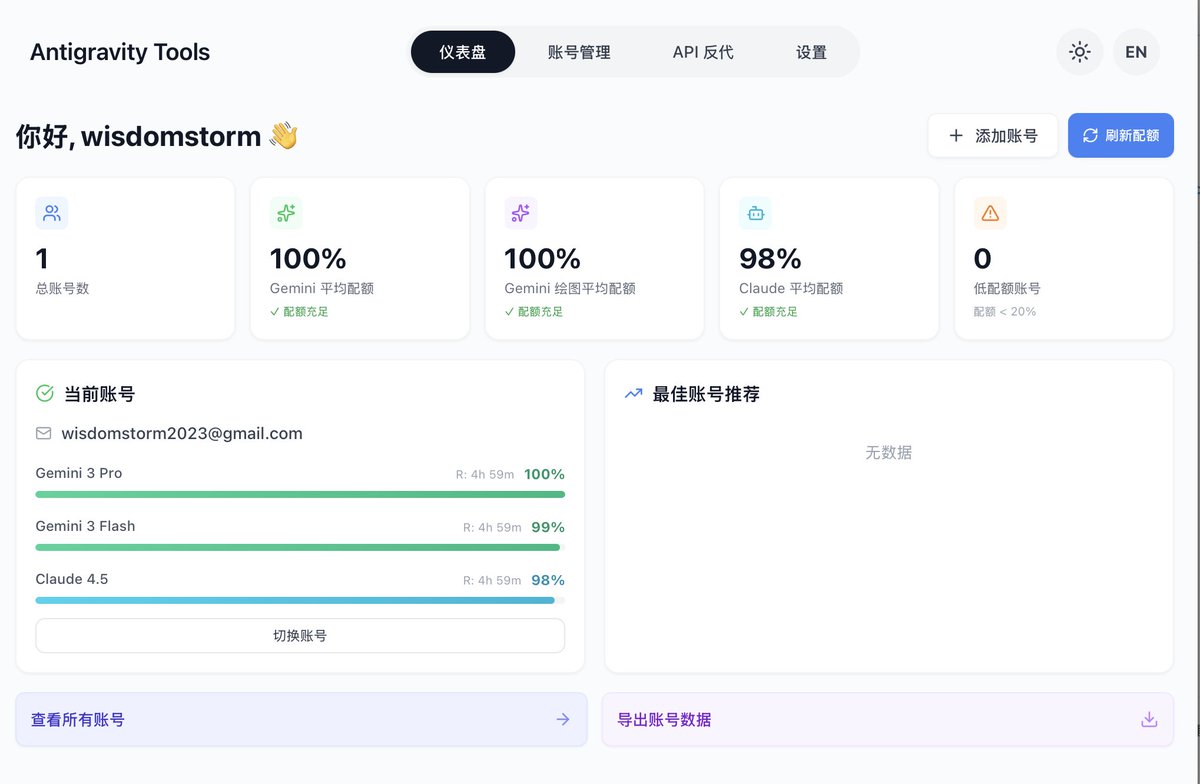Click the mail icon next to wisdomstorm2023@gmail.com

point(43,434)
